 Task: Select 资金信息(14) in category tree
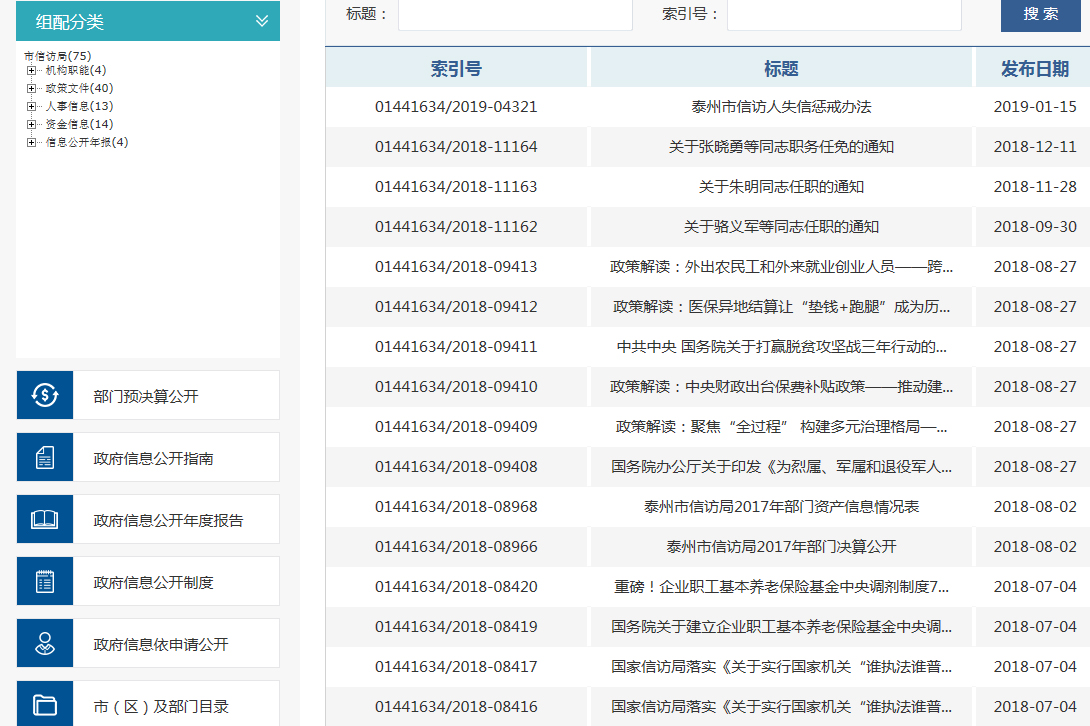79,125
